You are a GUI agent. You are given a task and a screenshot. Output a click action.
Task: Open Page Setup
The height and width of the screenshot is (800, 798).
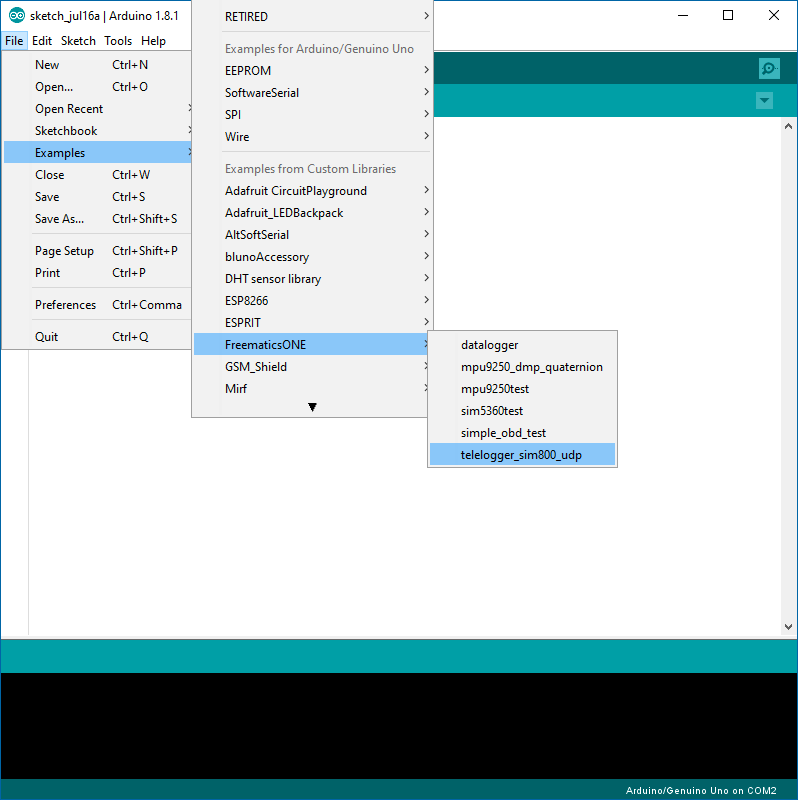(97, 251)
